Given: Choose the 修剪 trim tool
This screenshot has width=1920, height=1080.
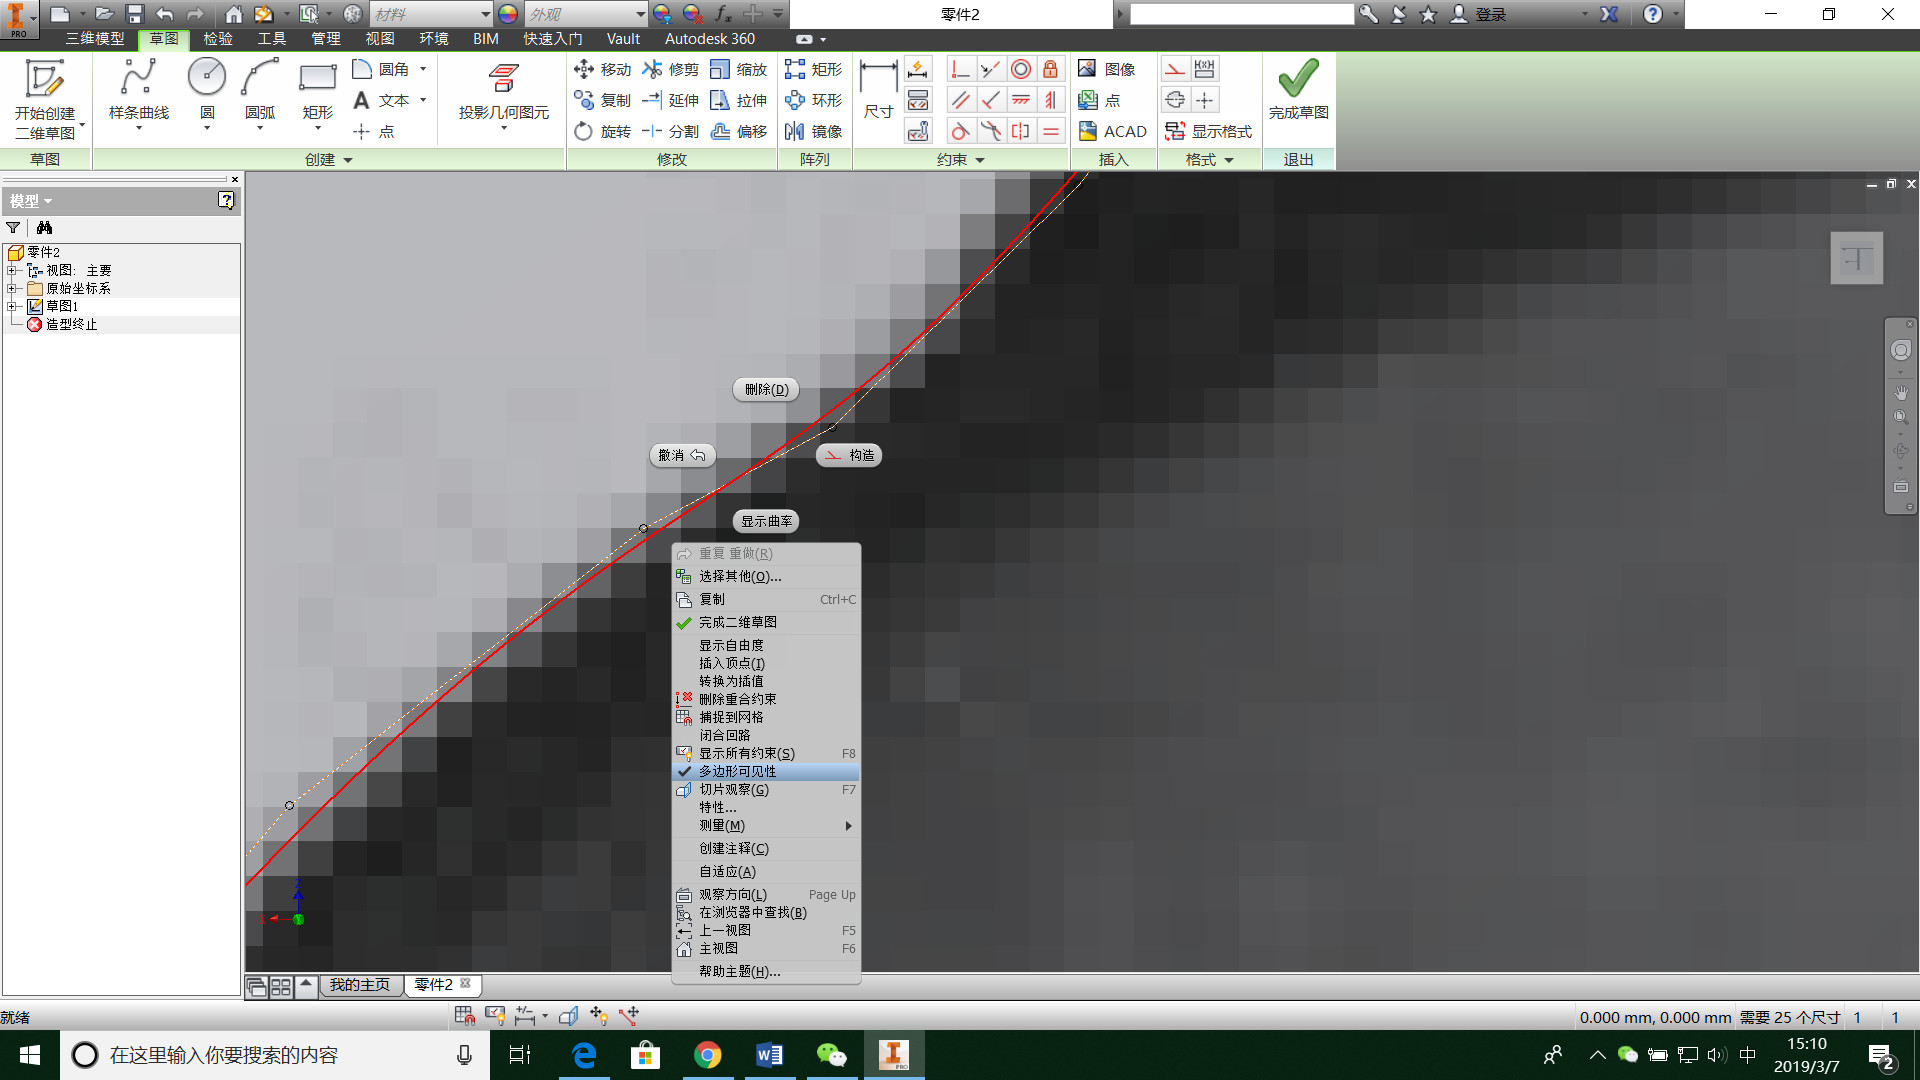Looking at the screenshot, I should (x=671, y=69).
